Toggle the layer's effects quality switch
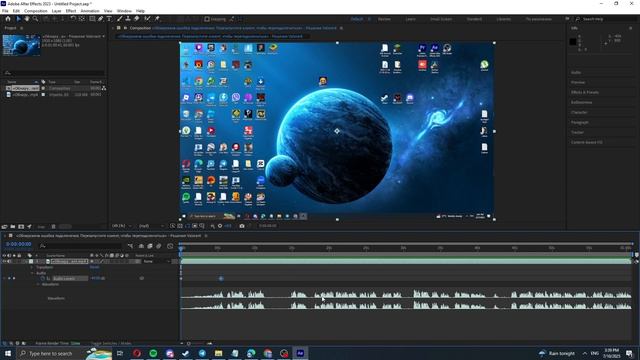The height and width of the screenshot is (360, 640). click(102, 261)
